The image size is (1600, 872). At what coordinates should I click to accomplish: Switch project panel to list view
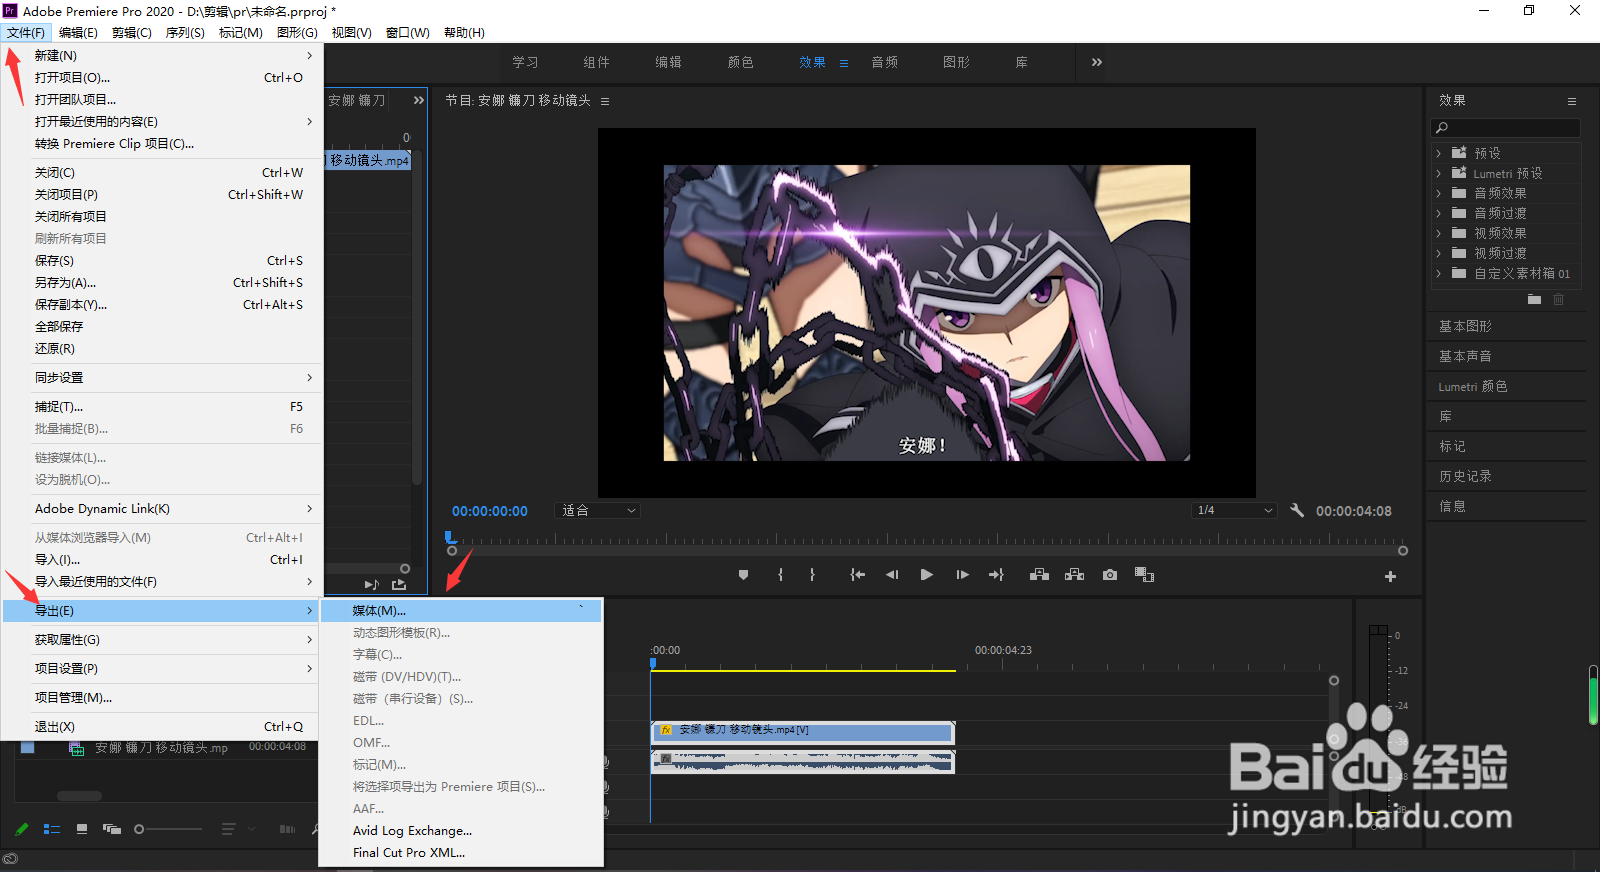[52, 829]
